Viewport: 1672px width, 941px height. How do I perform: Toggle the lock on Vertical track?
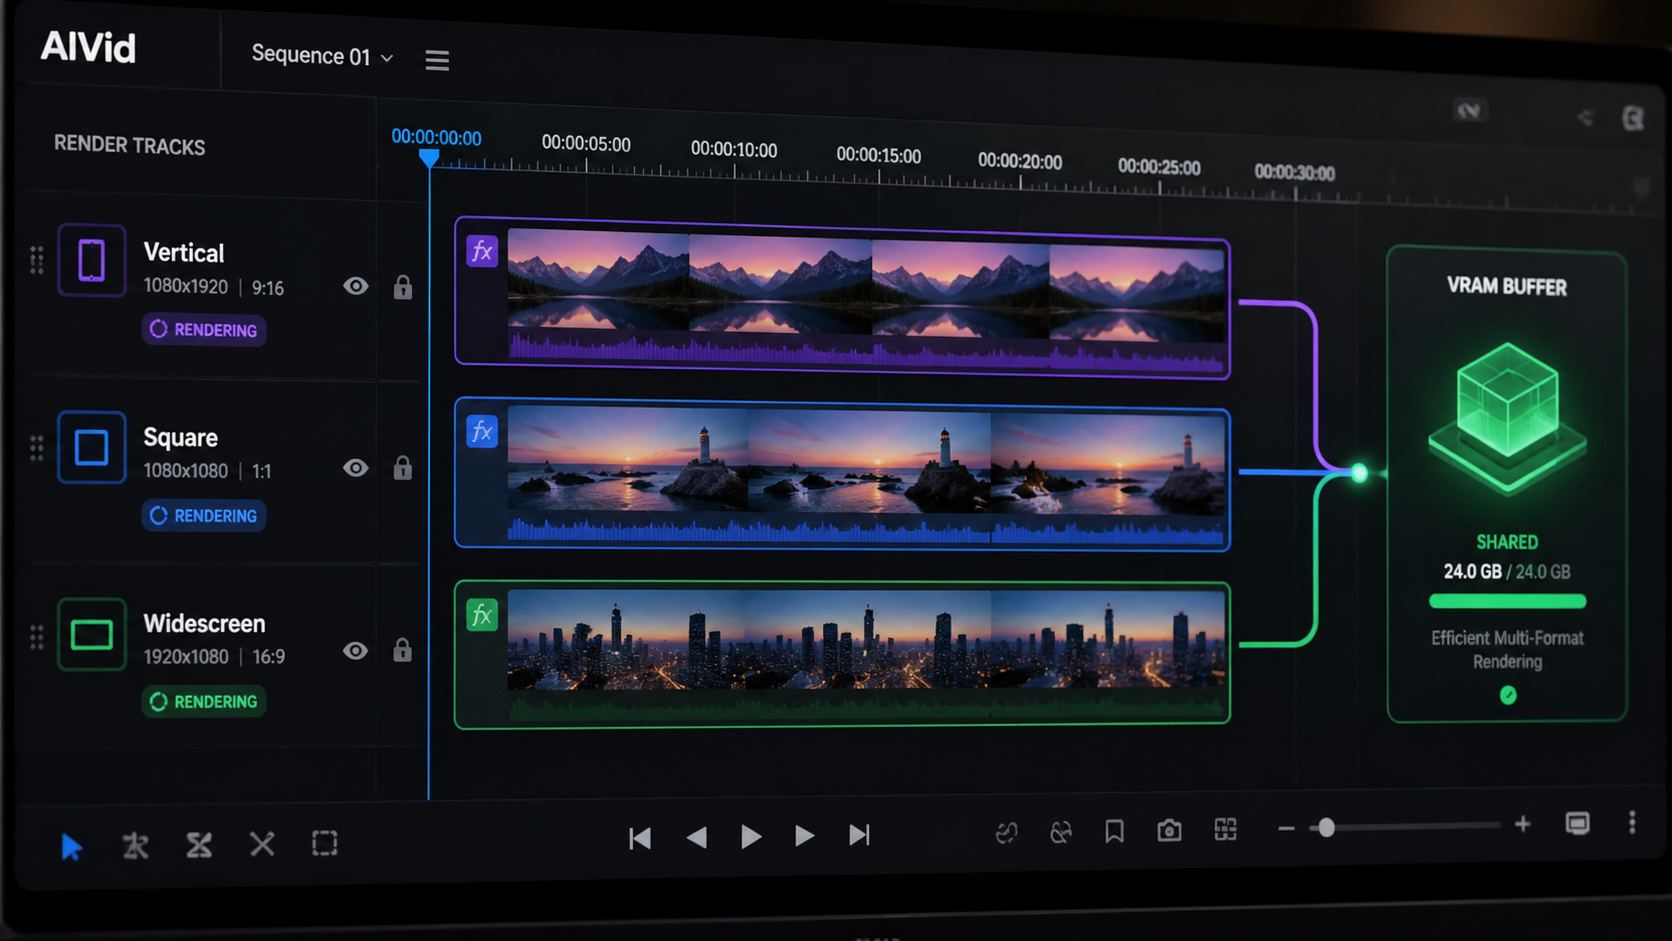(403, 287)
